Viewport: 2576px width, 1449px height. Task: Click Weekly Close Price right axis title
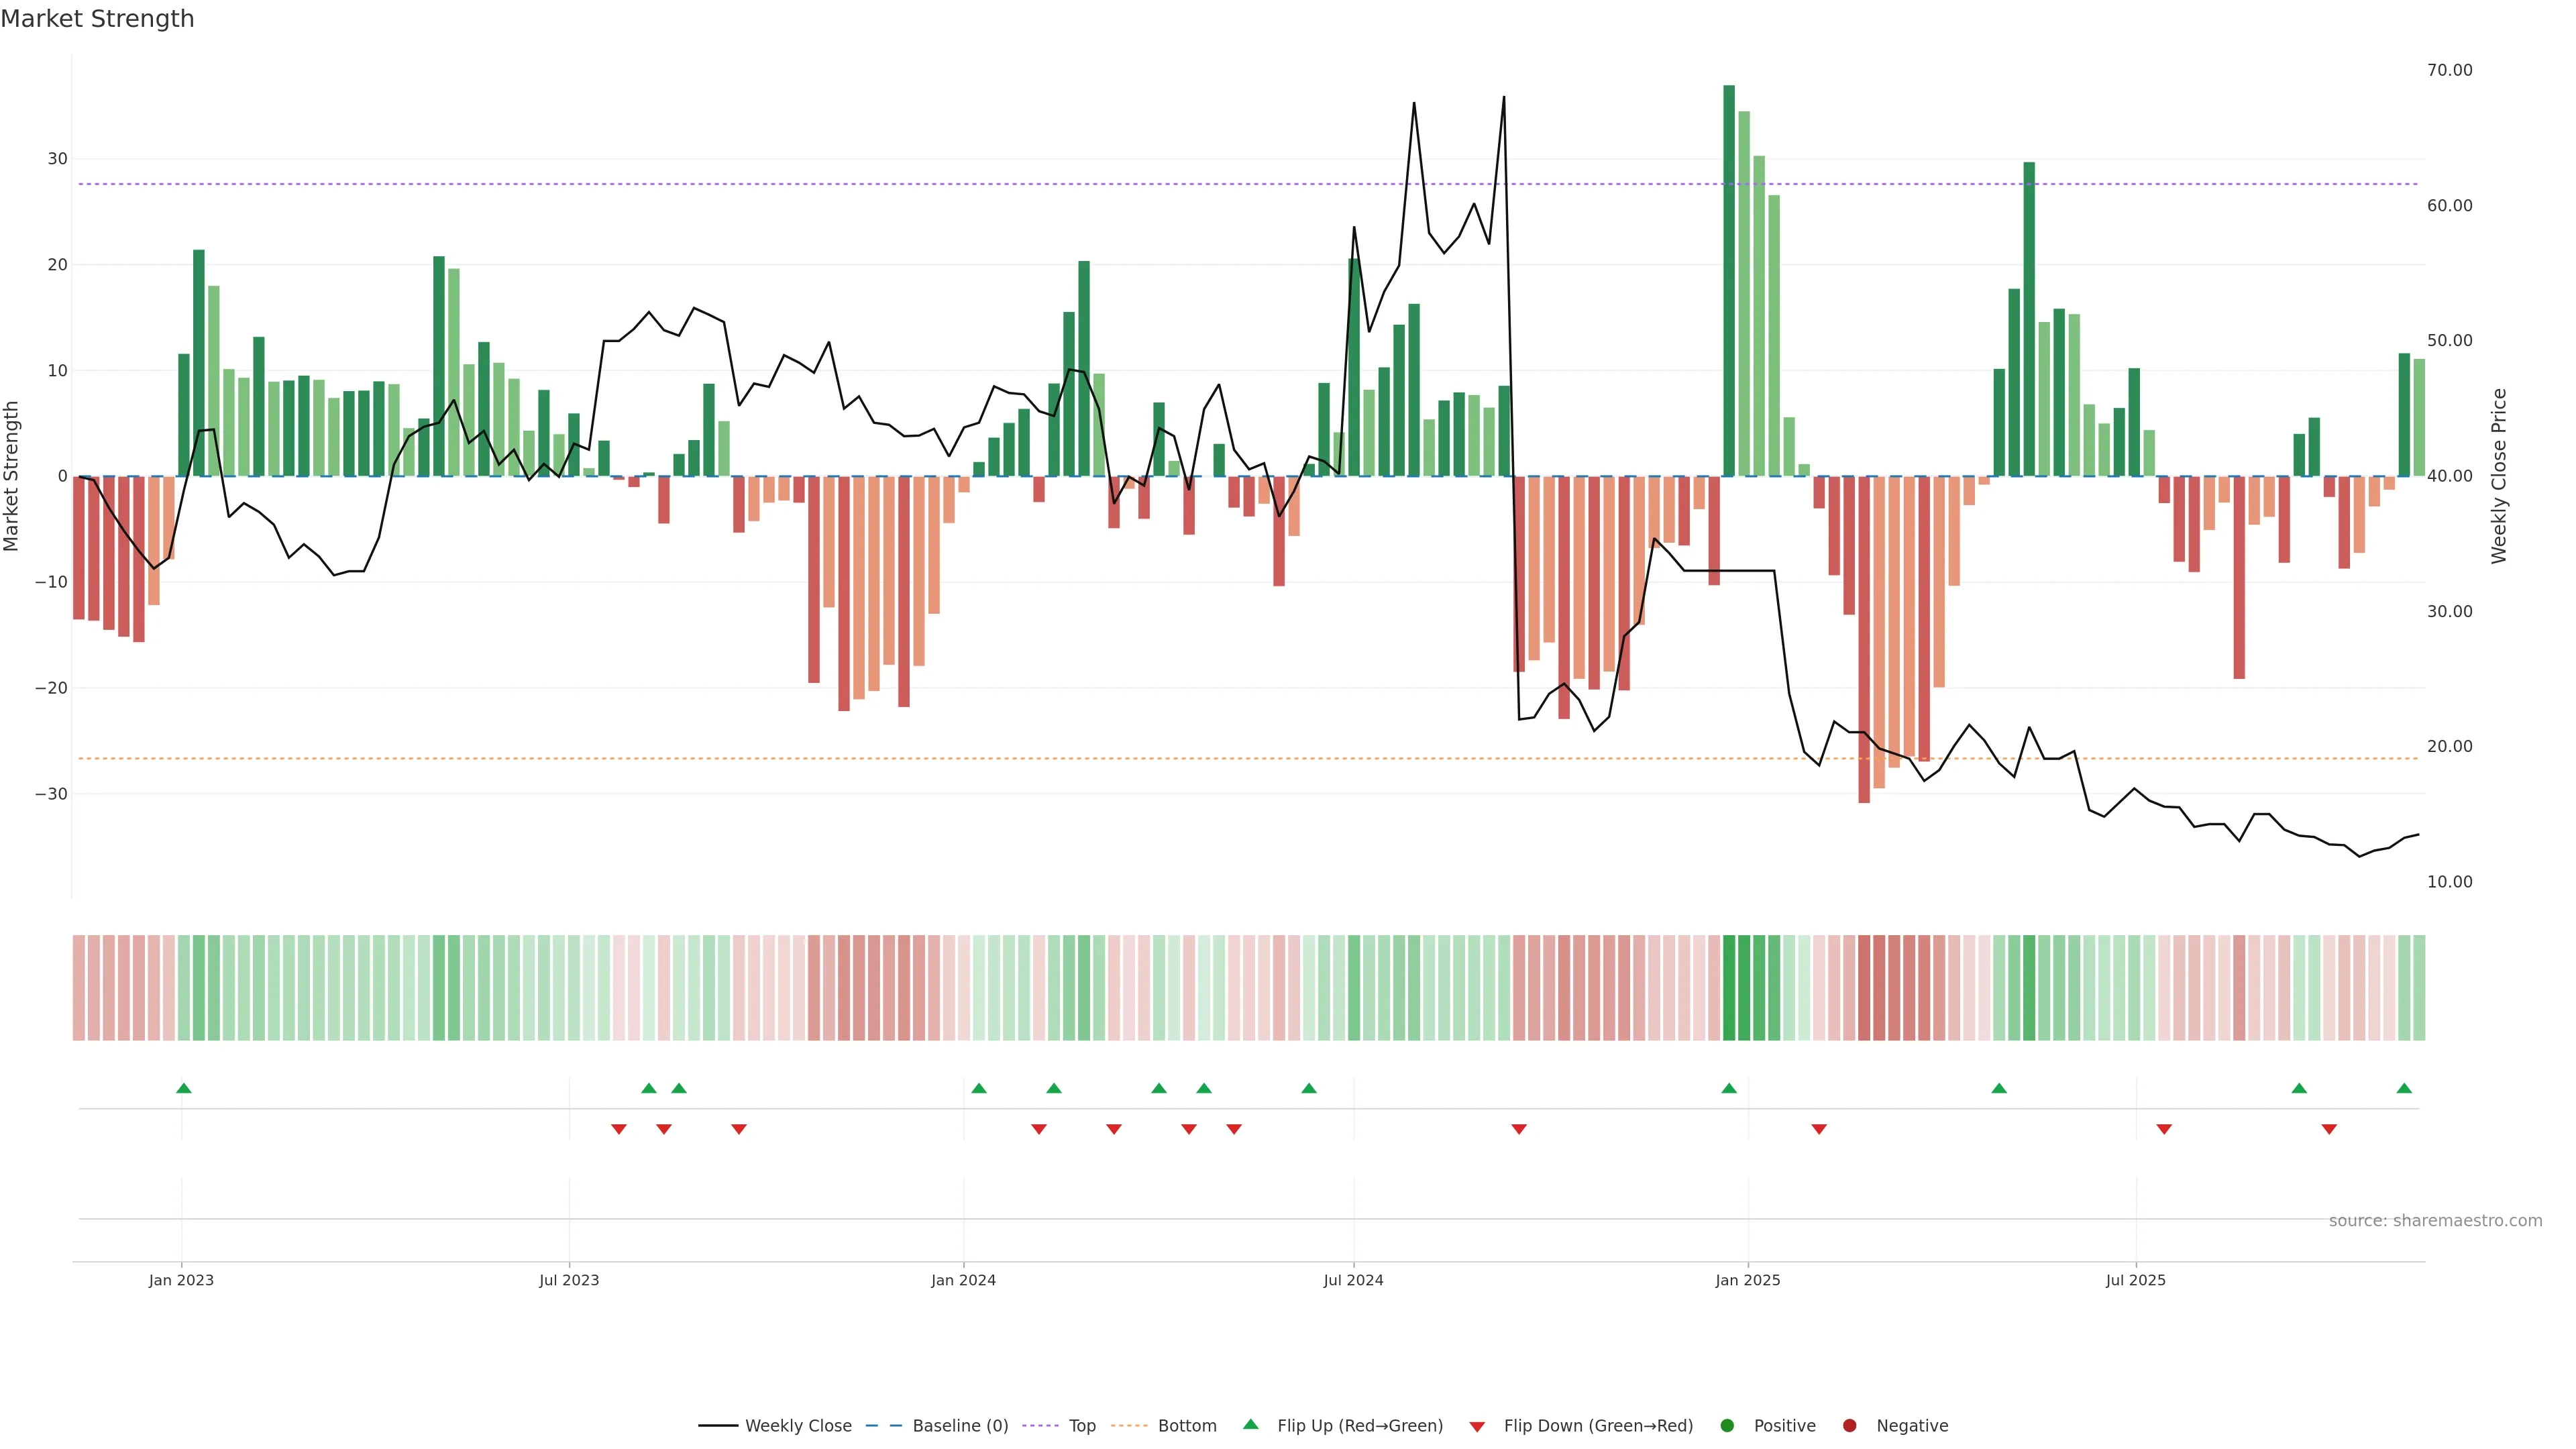2499,476
